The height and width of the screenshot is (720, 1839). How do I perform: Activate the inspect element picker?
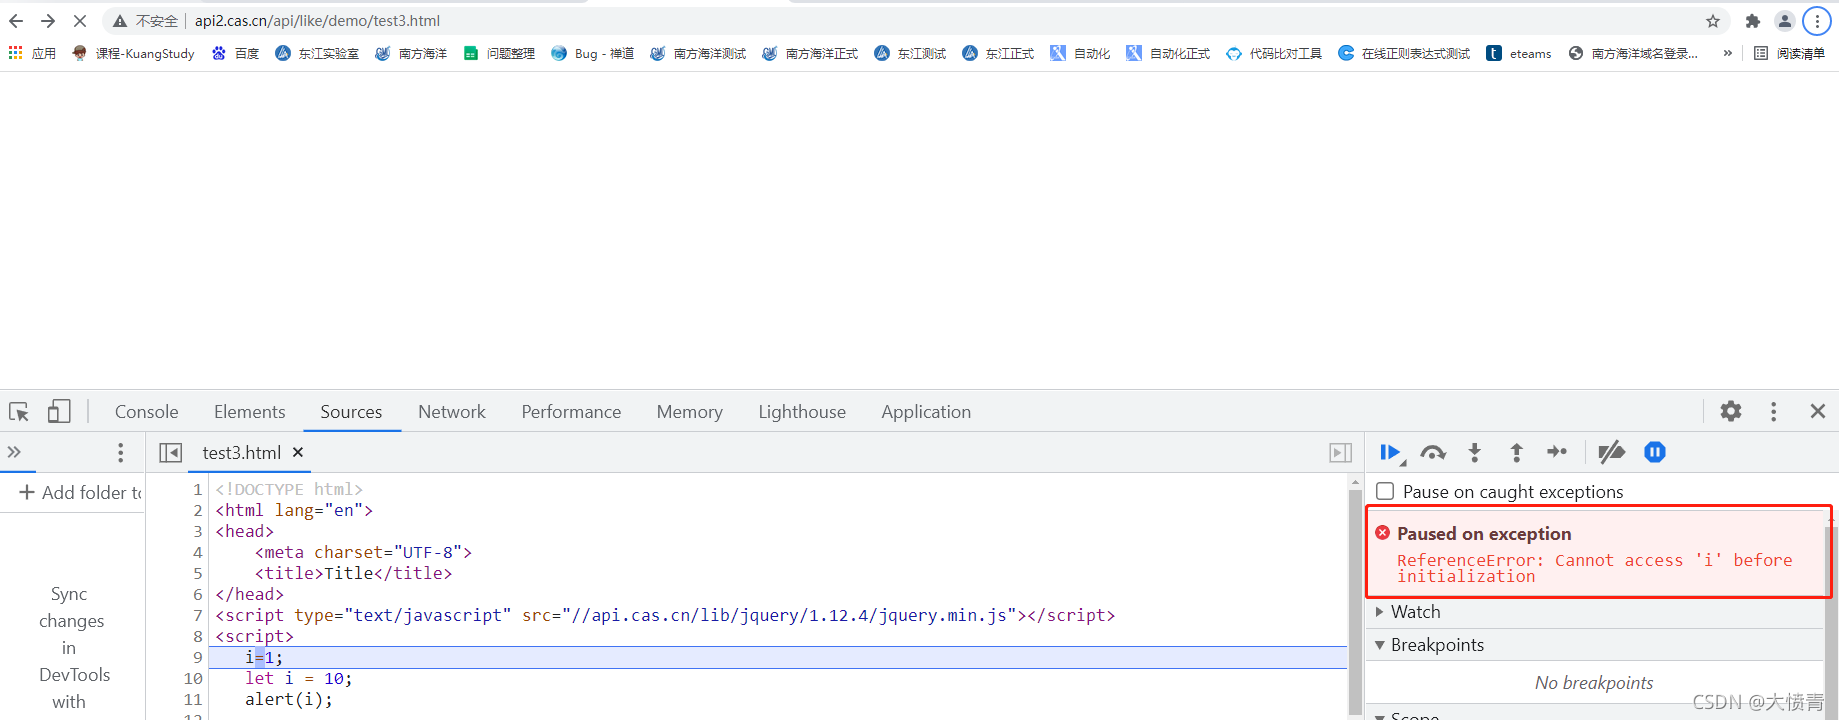point(19,411)
